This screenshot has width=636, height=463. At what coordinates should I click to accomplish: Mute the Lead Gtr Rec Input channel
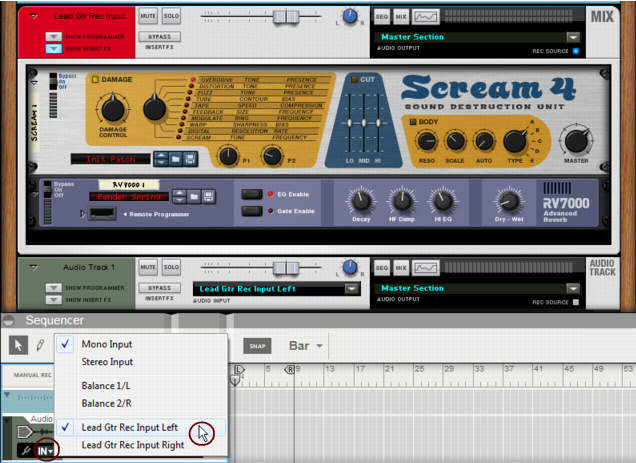(148, 17)
